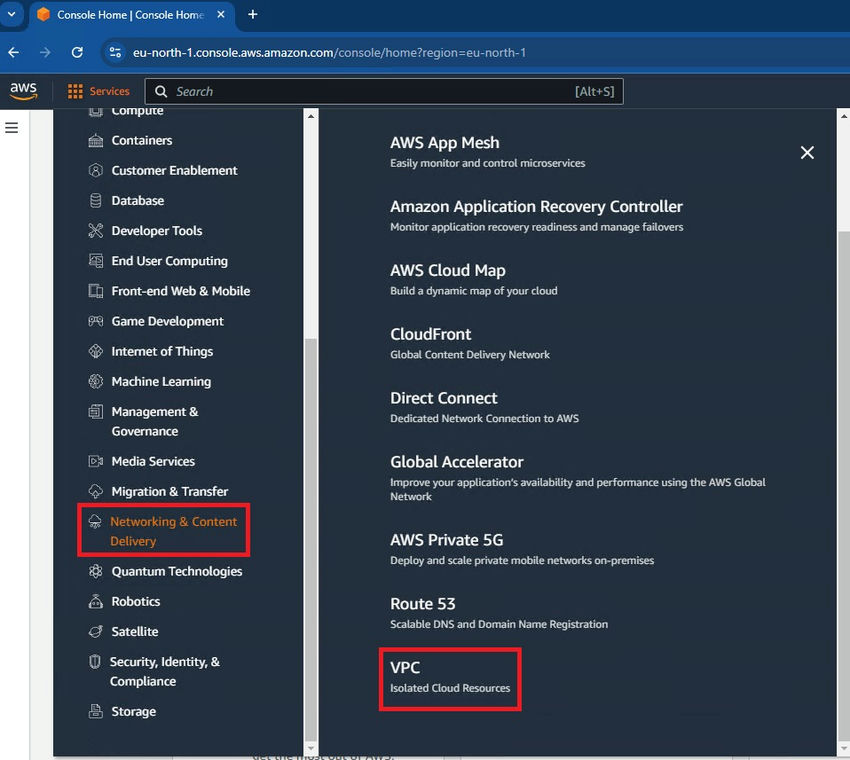Click the Robotics icon
This screenshot has height=760, width=850.
tap(95, 601)
